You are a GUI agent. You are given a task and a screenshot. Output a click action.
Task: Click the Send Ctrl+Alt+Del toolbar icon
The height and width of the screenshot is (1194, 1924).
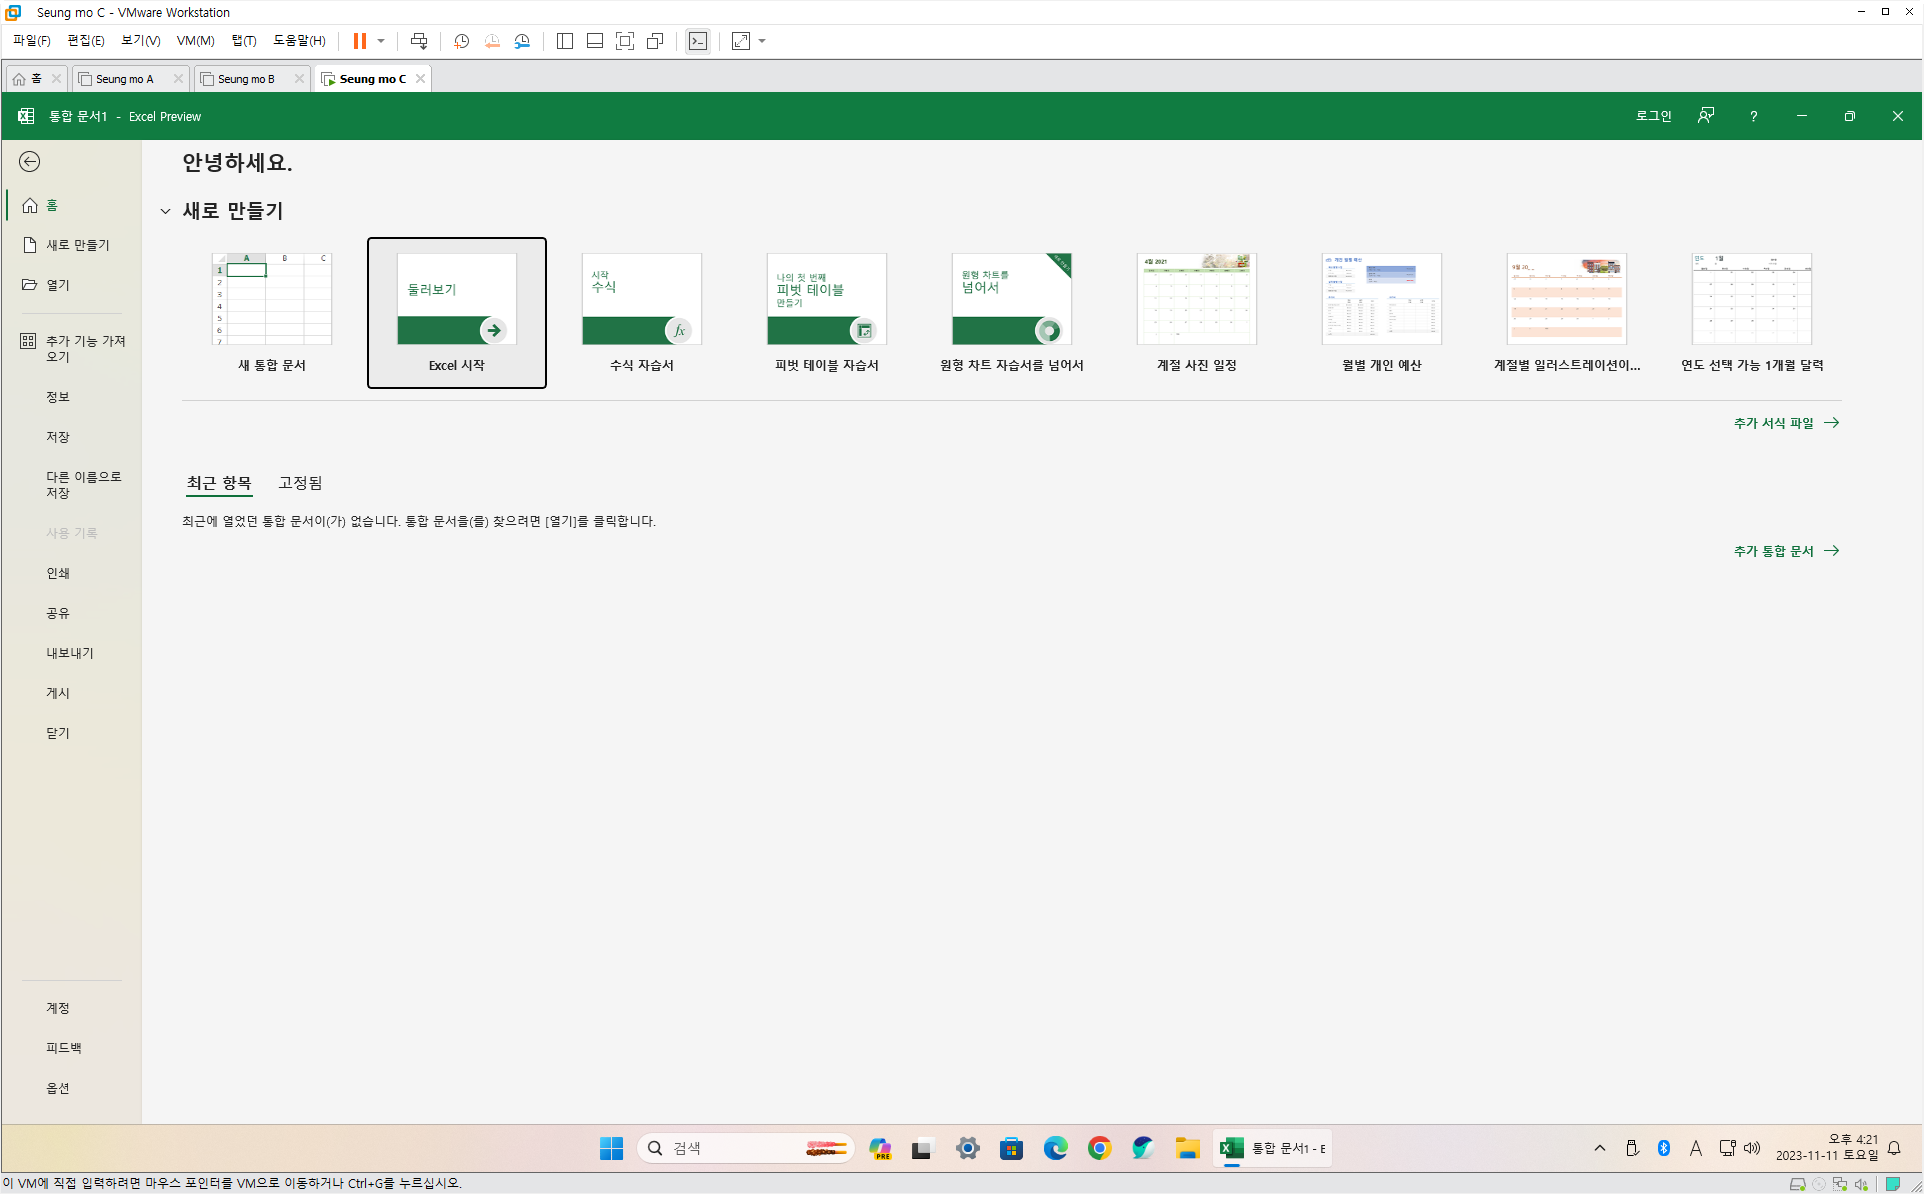419,41
